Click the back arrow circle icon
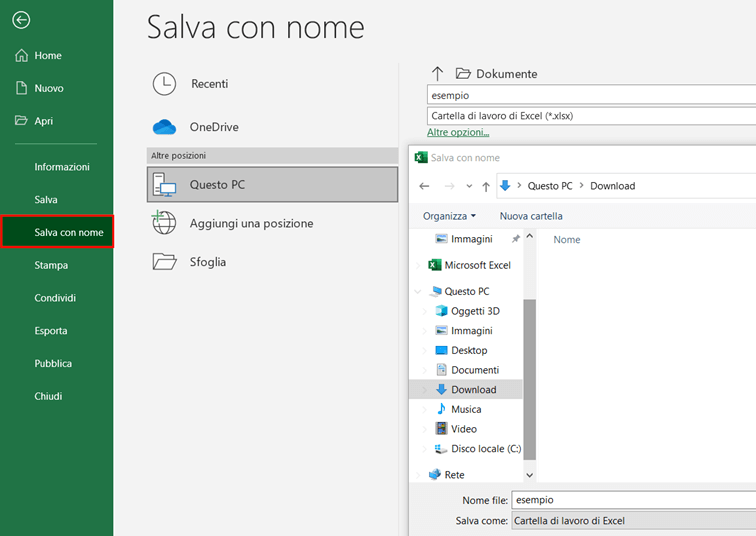 pyautogui.click(x=21, y=20)
